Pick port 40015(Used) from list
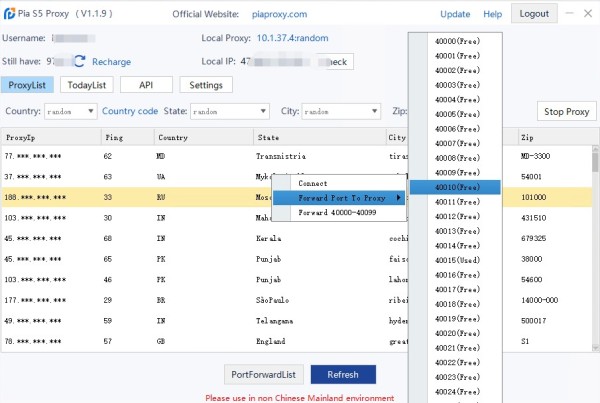Viewport: 600px width, 403px height. [x=455, y=260]
